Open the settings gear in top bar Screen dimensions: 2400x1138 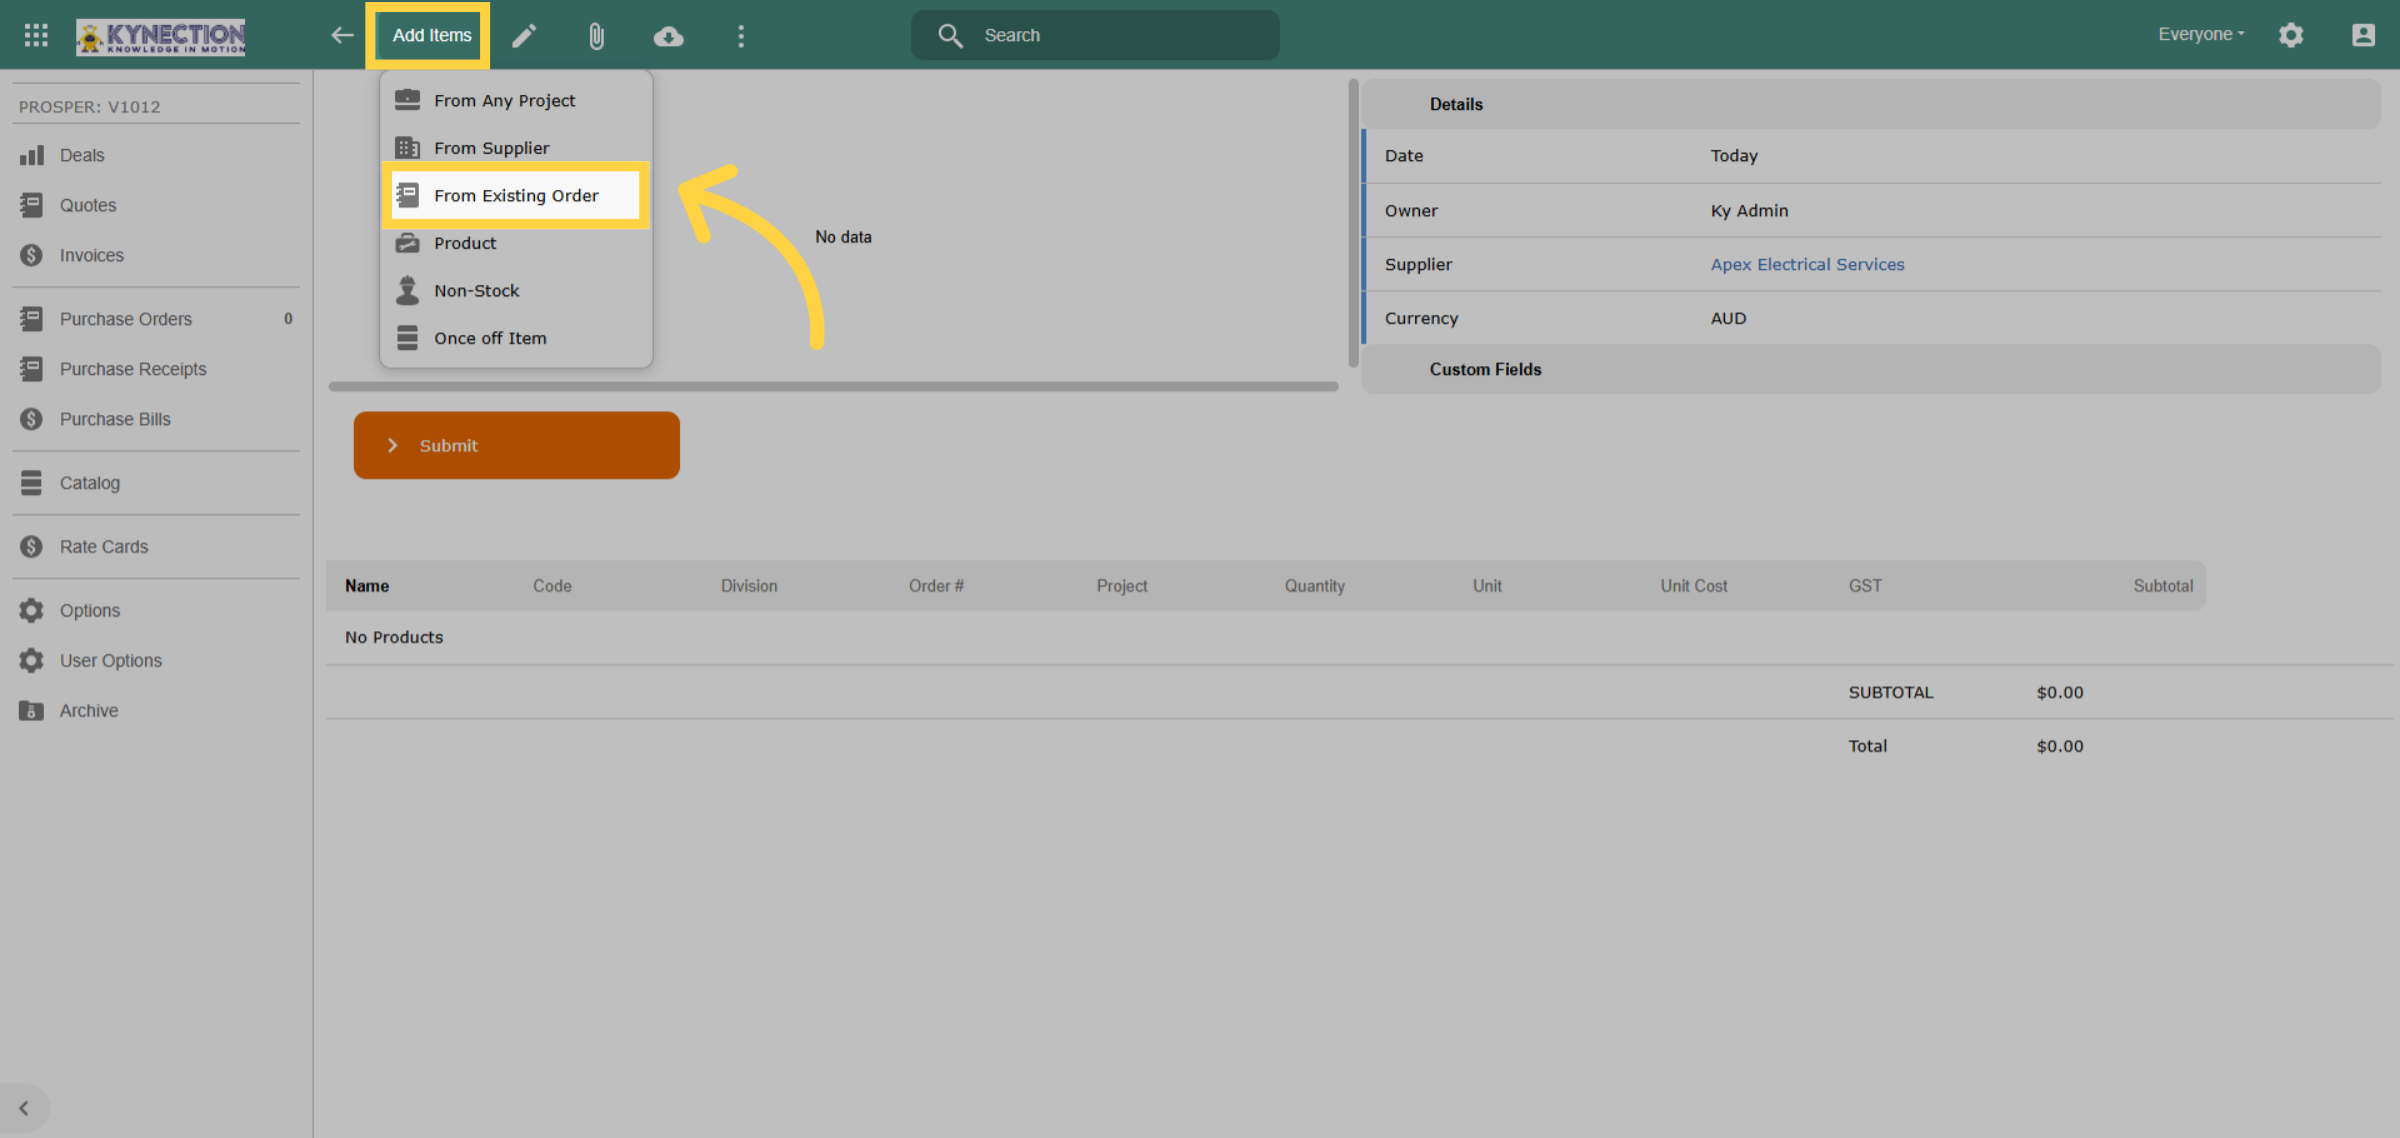pyautogui.click(x=2291, y=35)
